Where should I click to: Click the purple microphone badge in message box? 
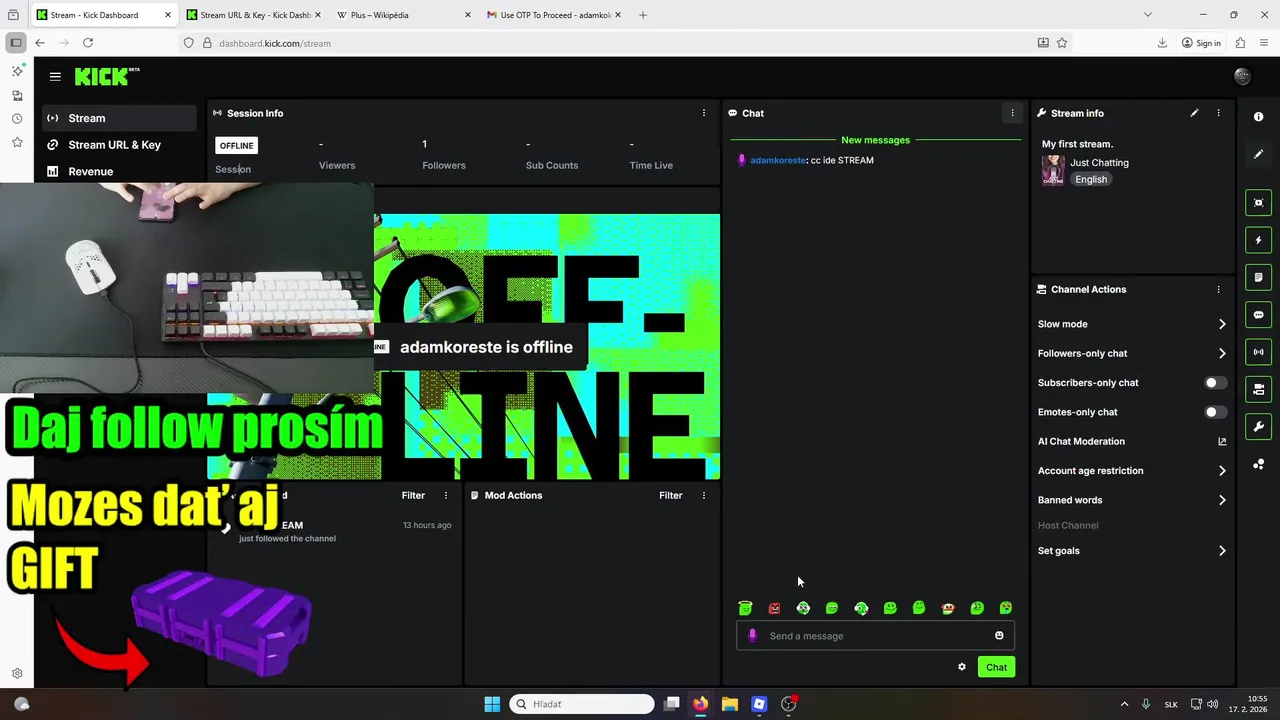753,636
